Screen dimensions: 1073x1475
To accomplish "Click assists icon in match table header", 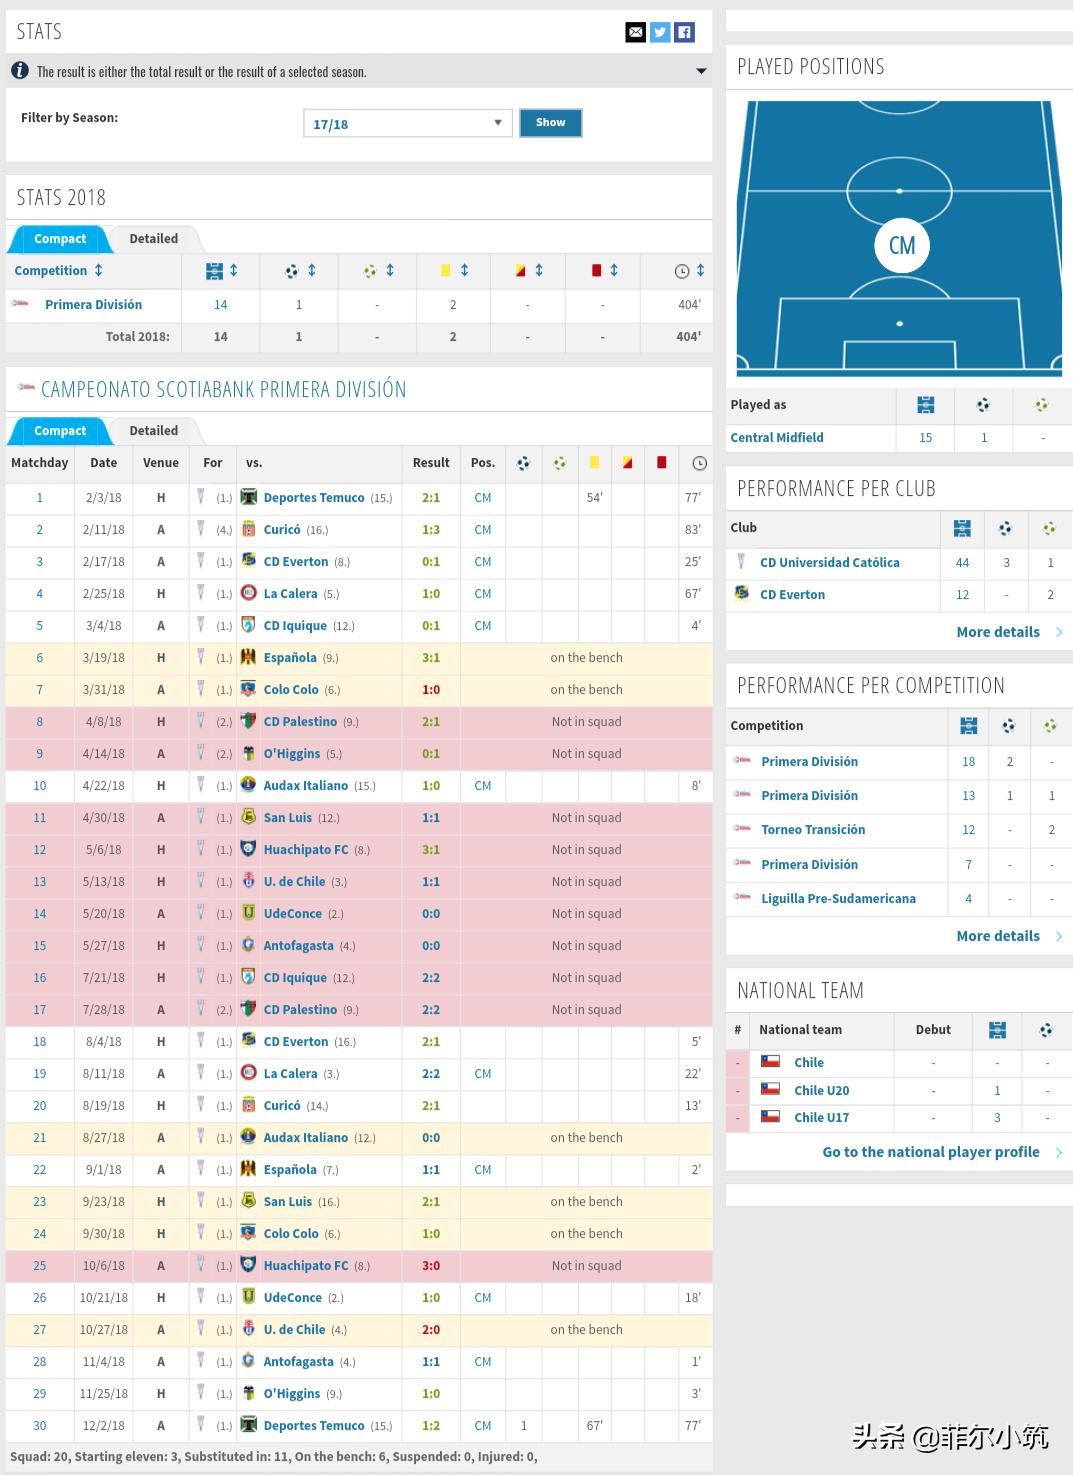I will 560,463.
